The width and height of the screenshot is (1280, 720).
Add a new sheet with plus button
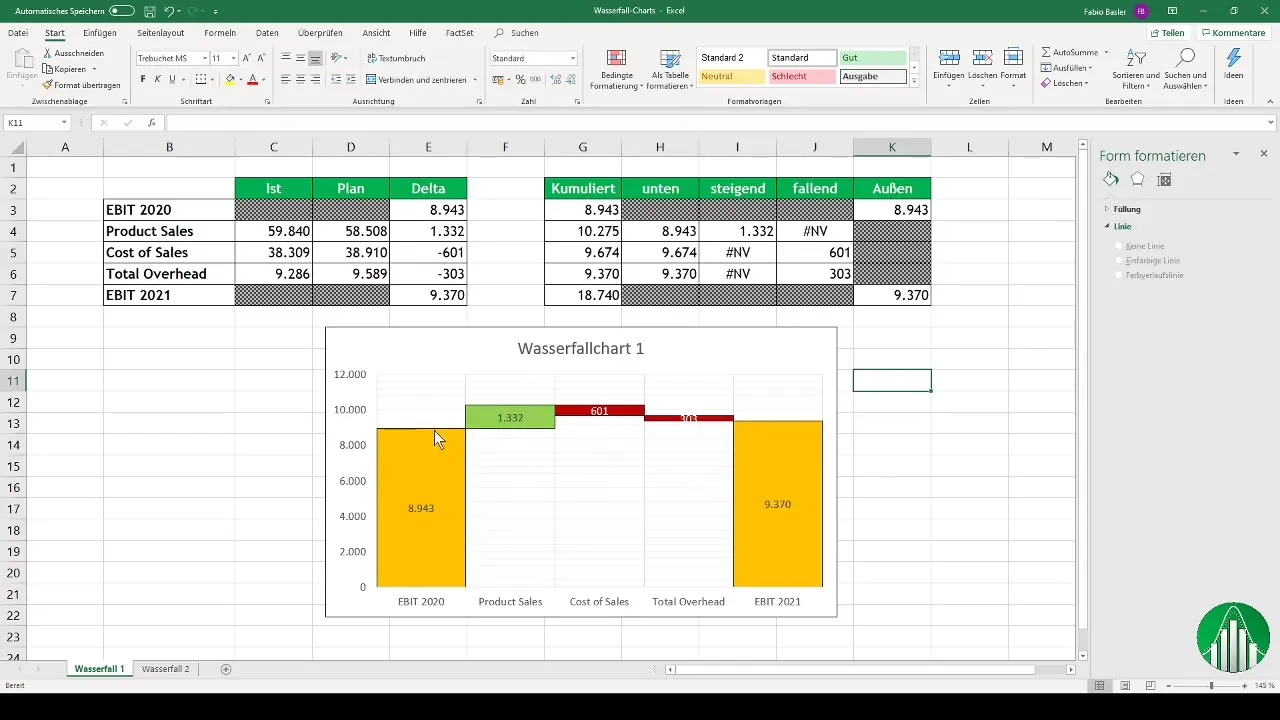[225, 668]
